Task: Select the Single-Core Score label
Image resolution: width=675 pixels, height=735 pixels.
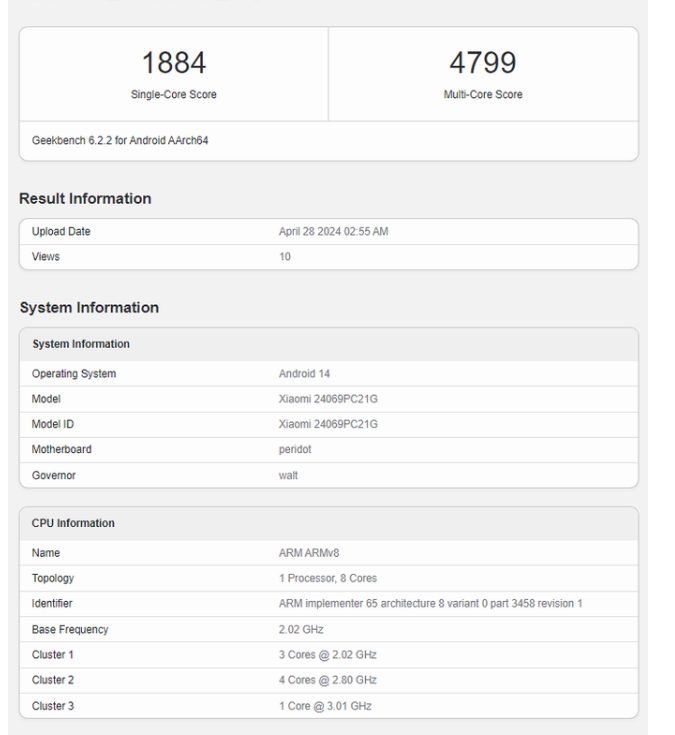Action: [173, 94]
